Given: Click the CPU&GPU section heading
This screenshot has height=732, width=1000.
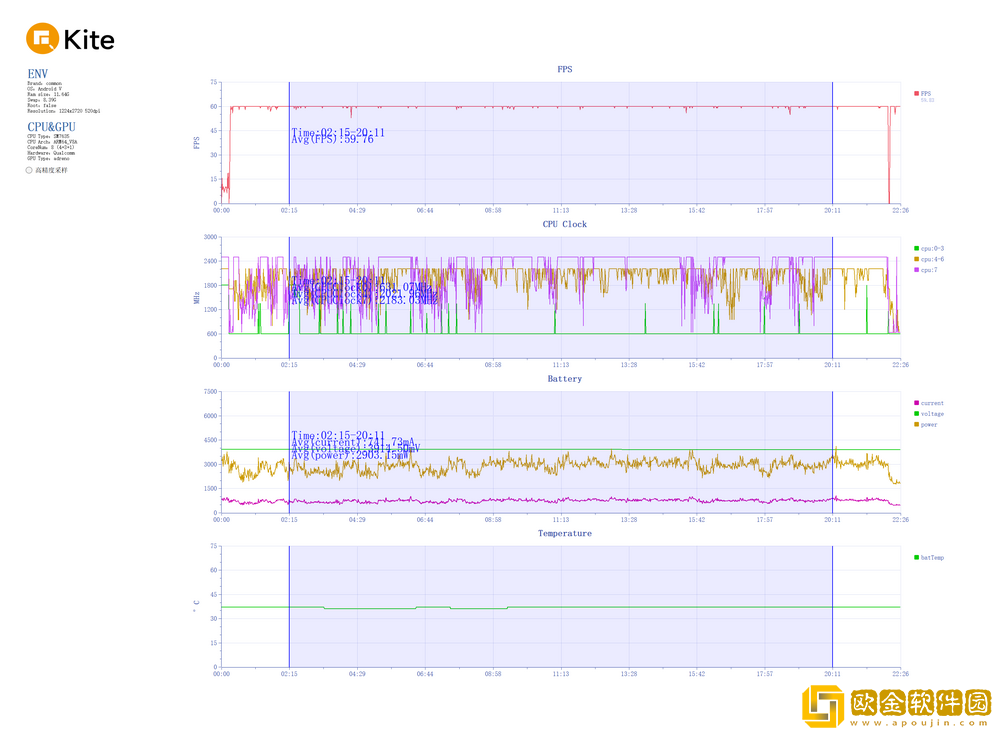Looking at the screenshot, I should pos(51,127).
